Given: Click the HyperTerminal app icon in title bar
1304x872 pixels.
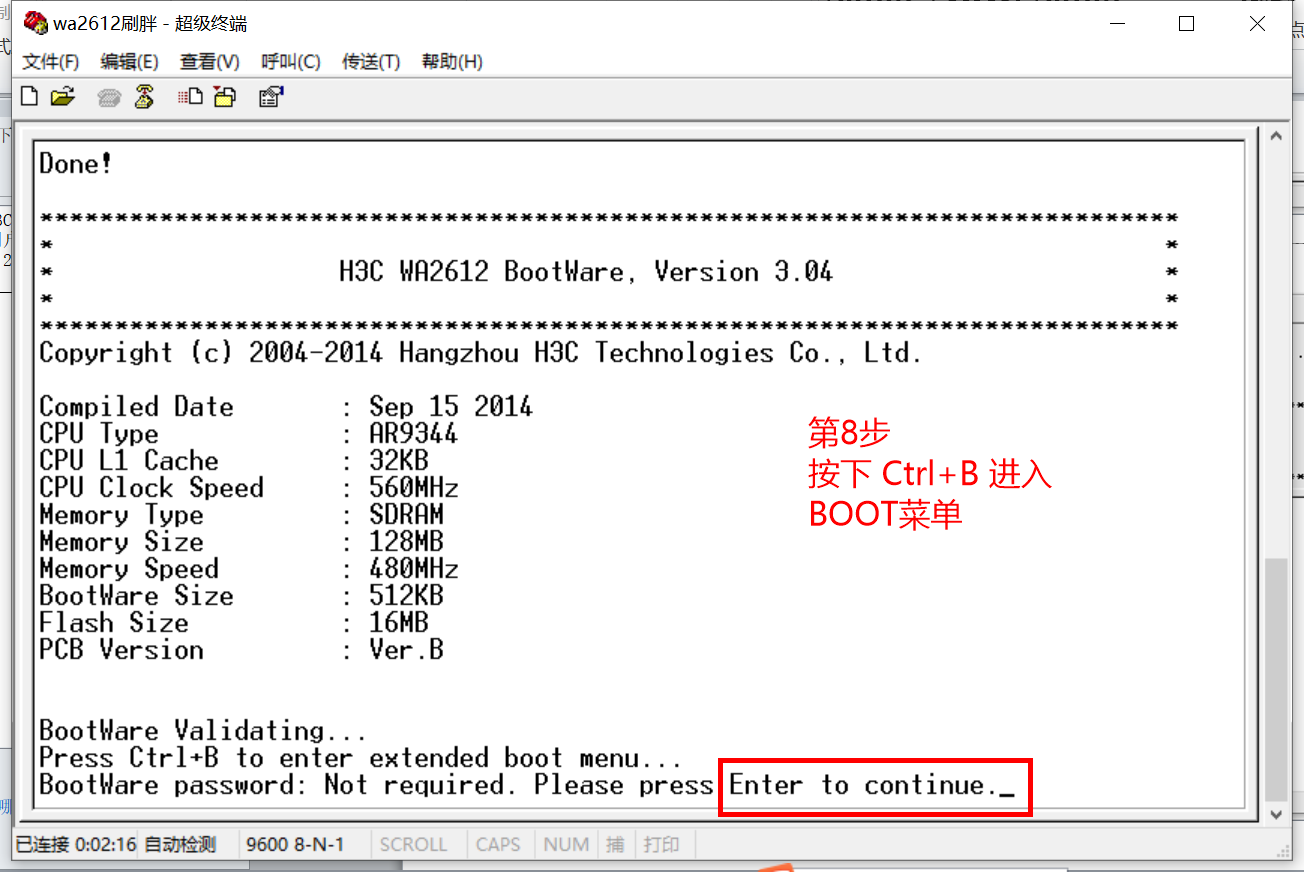Looking at the screenshot, I should [x=36, y=23].
